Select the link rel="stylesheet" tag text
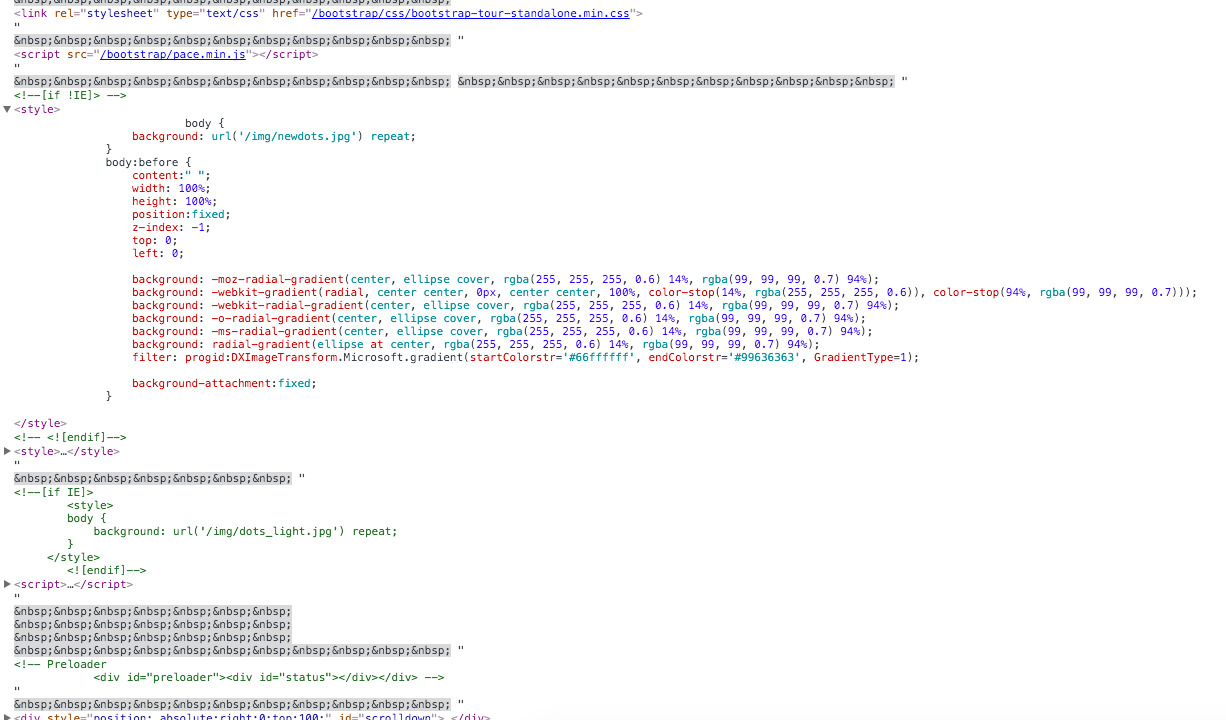 point(328,14)
